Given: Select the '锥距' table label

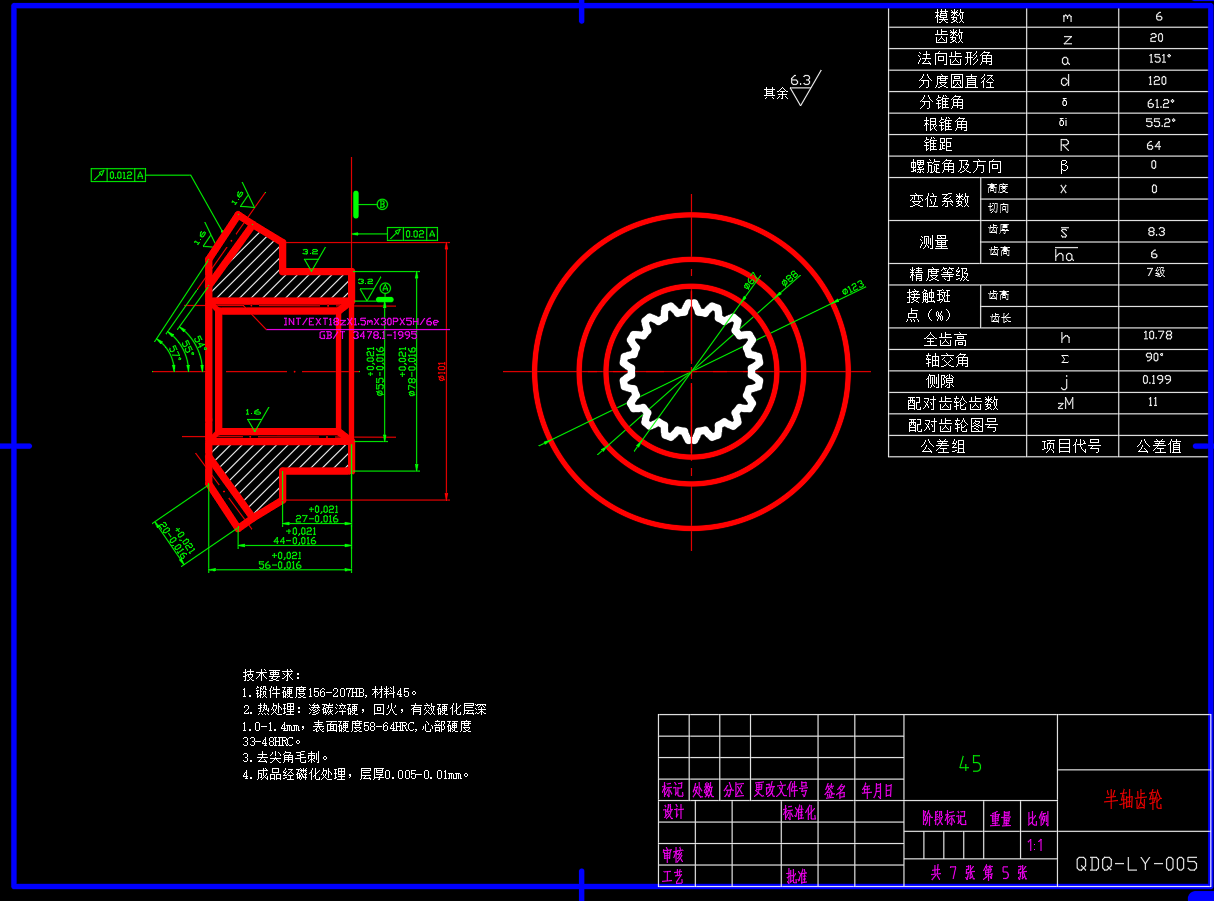Looking at the screenshot, I should coord(939,145).
